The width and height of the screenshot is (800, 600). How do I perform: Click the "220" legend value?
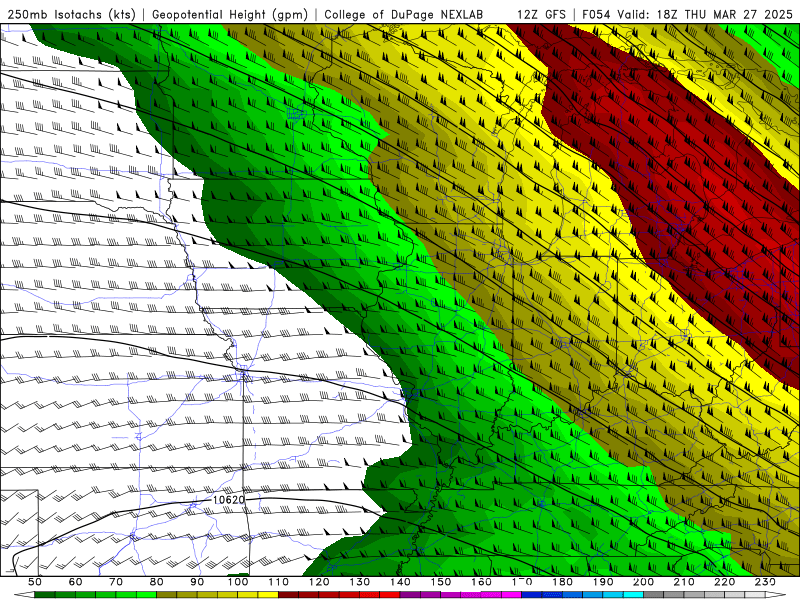pyautogui.click(x=725, y=582)
